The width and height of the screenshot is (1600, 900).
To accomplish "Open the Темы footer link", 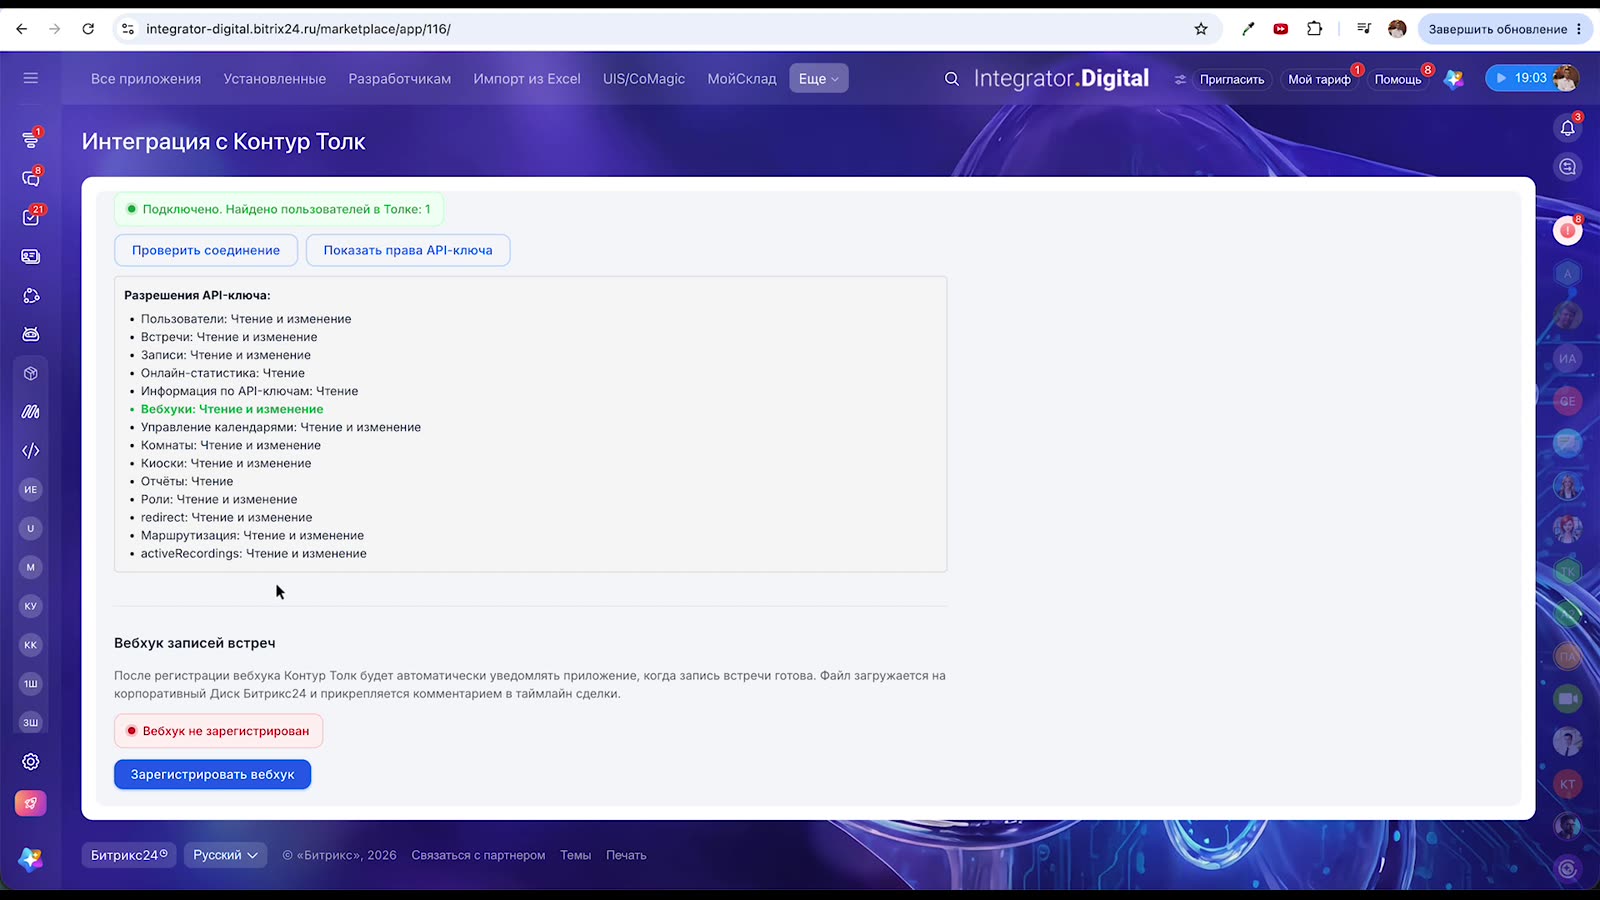I will point(575,855).
